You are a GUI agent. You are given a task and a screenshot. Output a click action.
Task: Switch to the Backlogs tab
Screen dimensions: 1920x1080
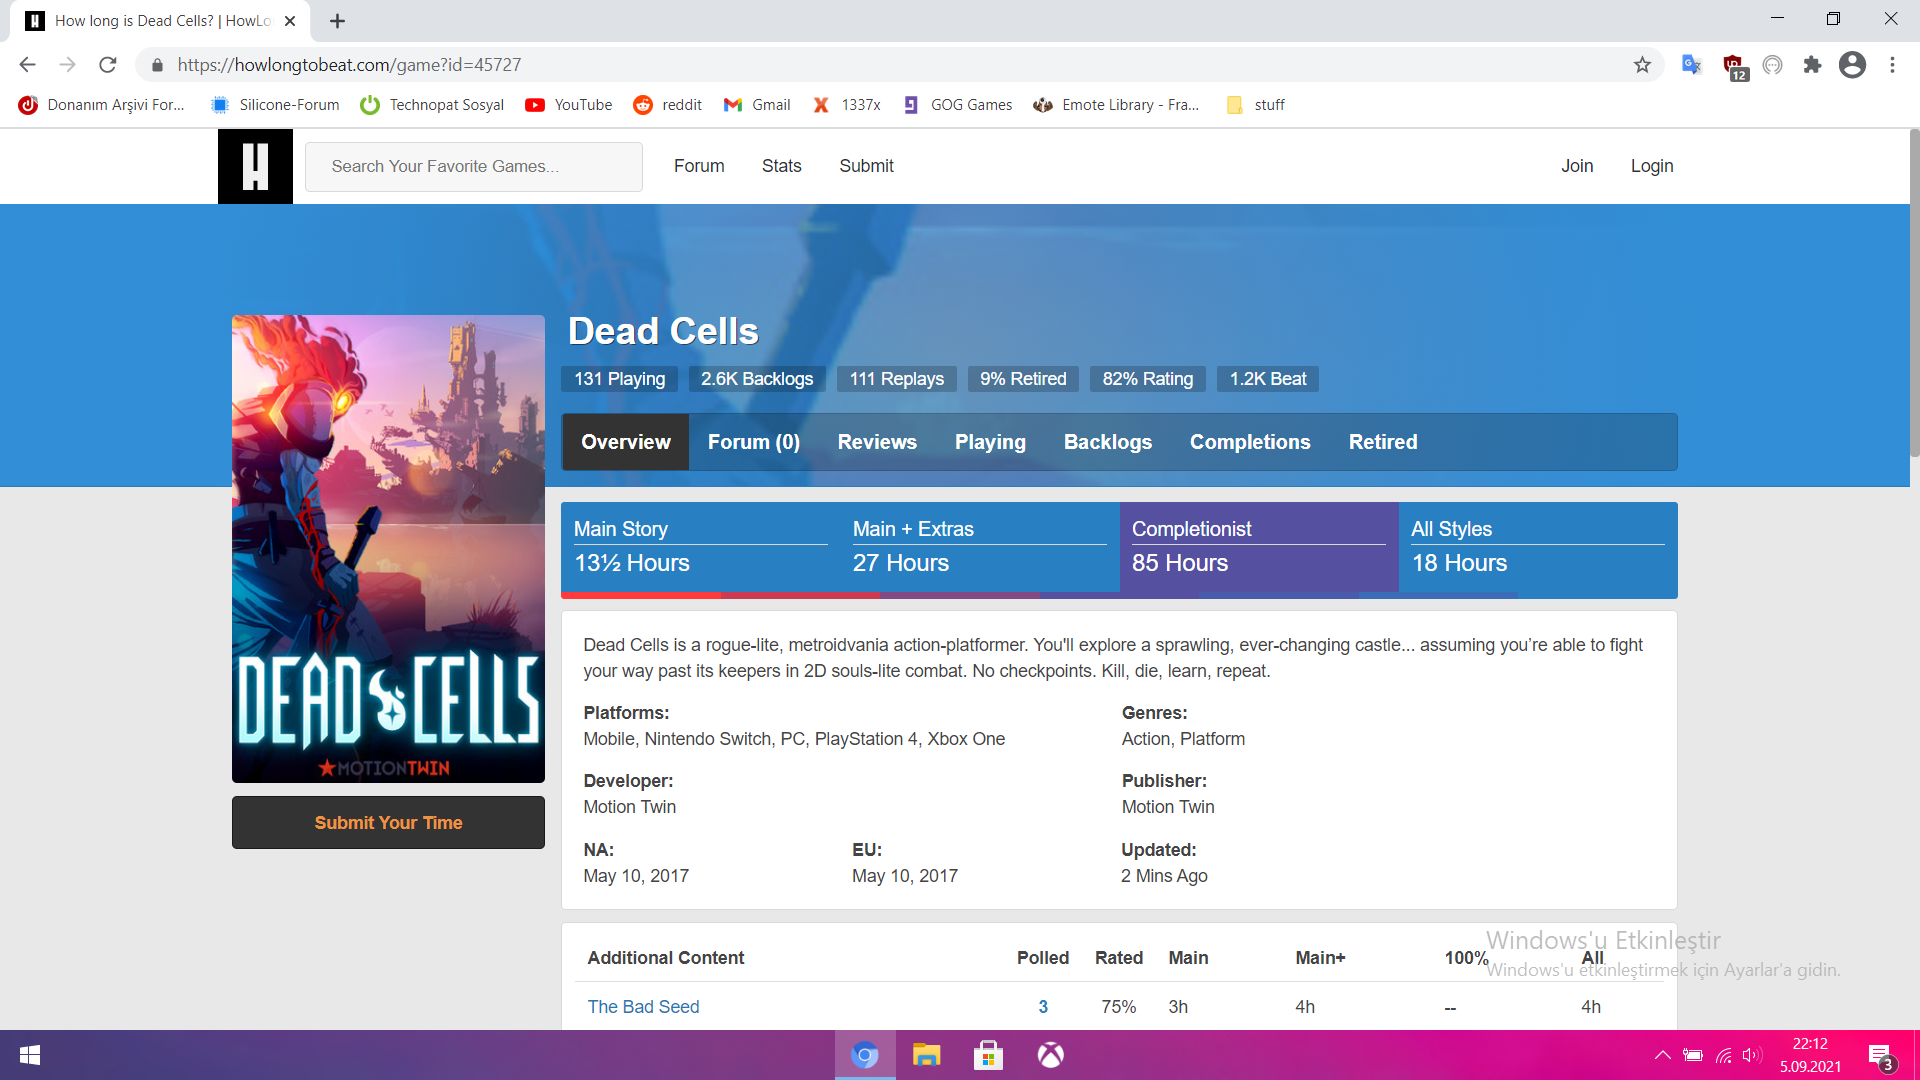pyautogui.click(x=1108, y=442)
